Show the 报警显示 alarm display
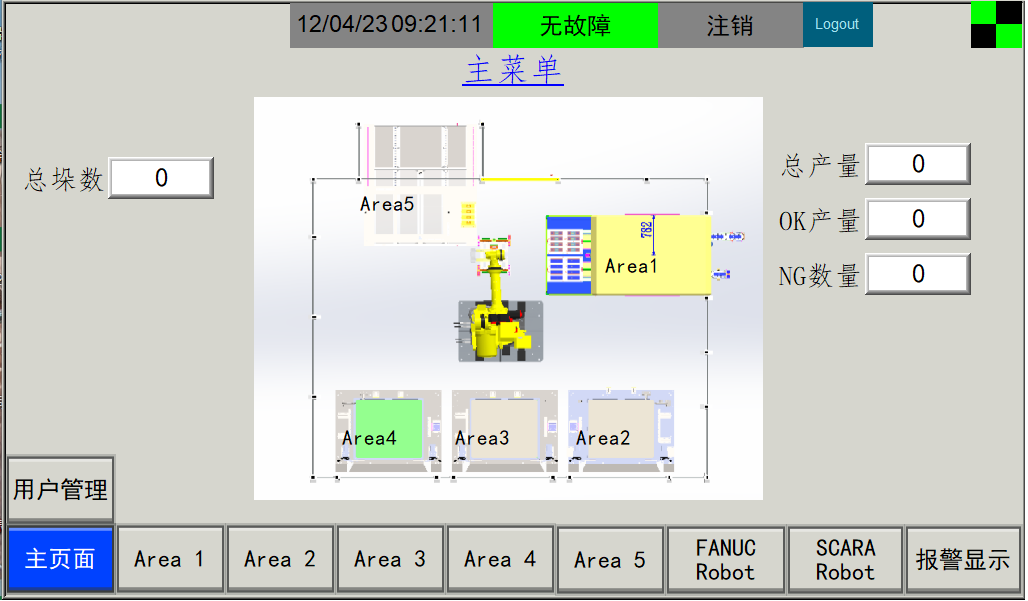The width and height of the screenshot is (1028, 601). point(962,560)
